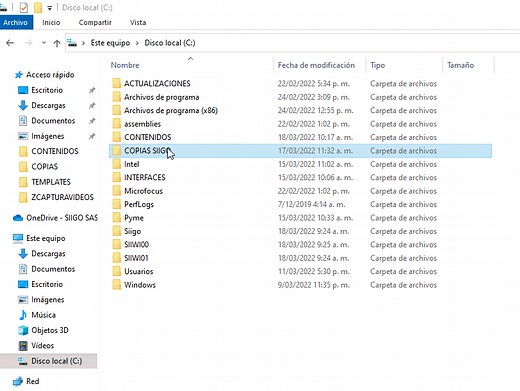Open the Archivo ribbon tab

pos(16,22)
